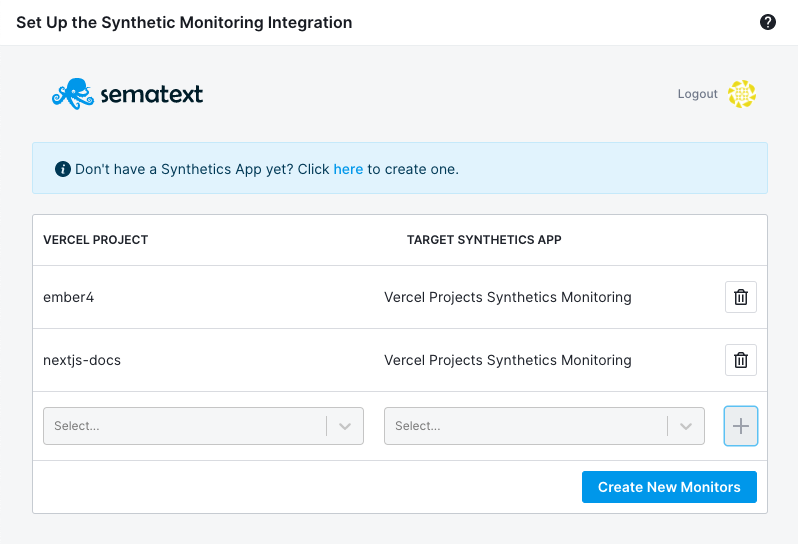Viewport: 798px width, 544px height.
Task: Add new mapping with plus button
Action: (x=740, y=426)
